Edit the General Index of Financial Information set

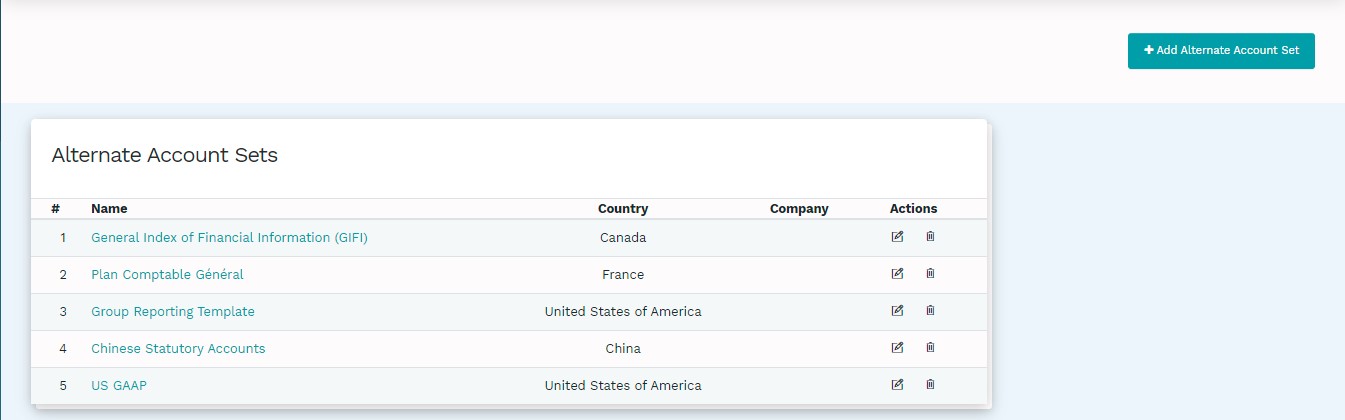[897, 237]
